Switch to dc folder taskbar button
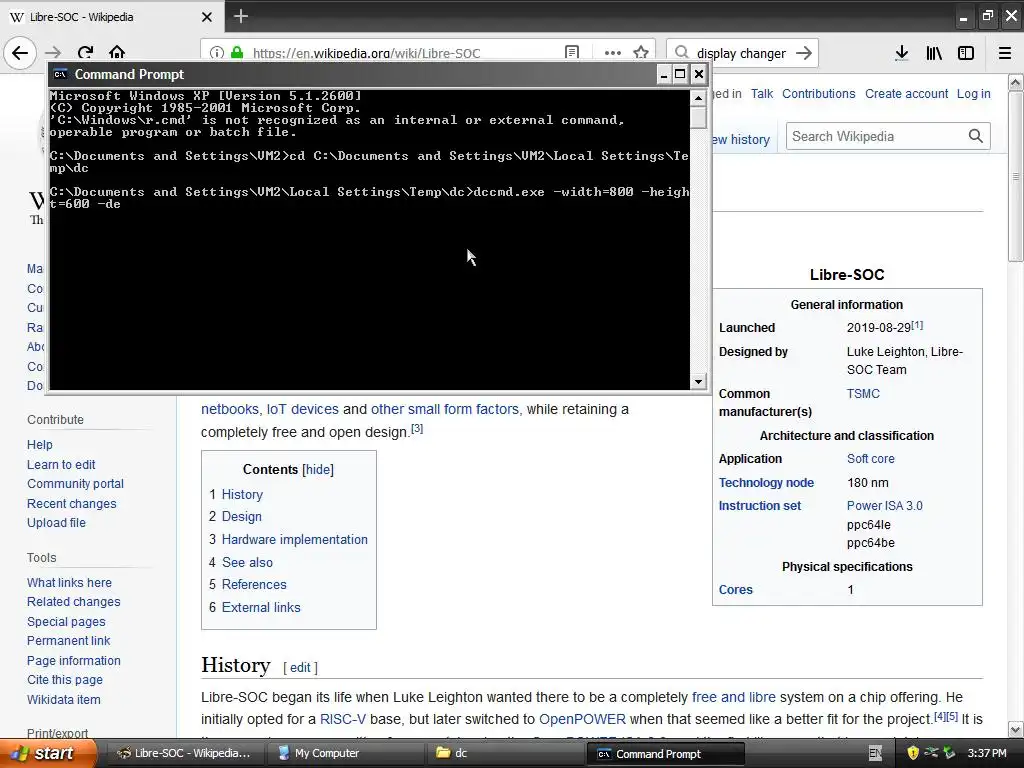This screenshot has width=1024, height=768. coord(505,753)
